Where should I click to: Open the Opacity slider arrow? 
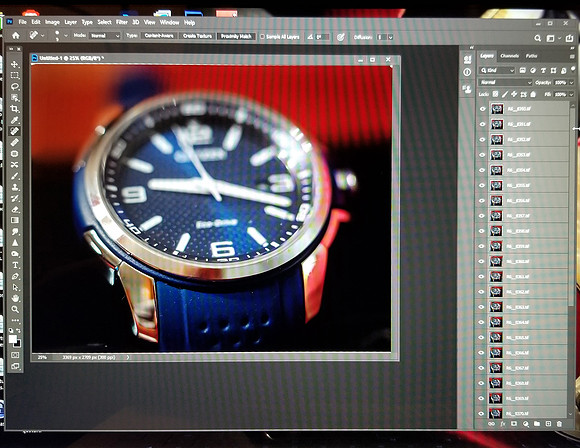tap(571, 82)
